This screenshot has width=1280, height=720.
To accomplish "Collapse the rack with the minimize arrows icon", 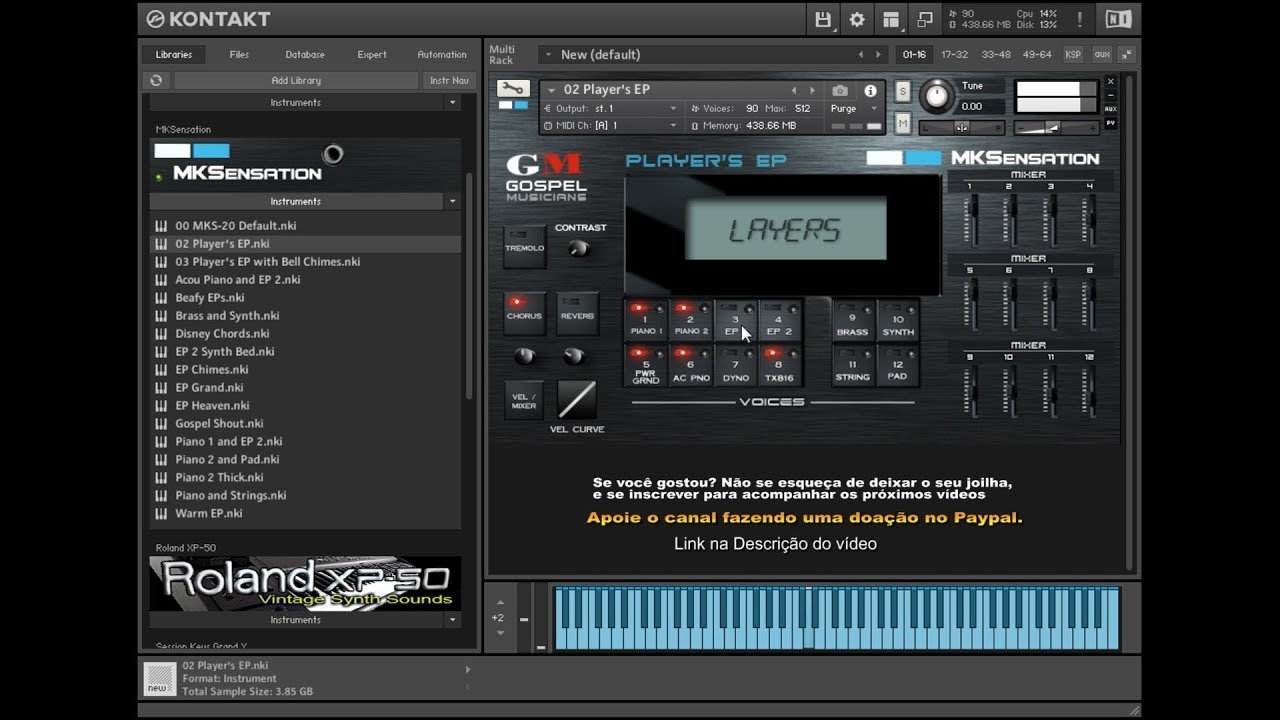I will click(x=1127, y=54).
